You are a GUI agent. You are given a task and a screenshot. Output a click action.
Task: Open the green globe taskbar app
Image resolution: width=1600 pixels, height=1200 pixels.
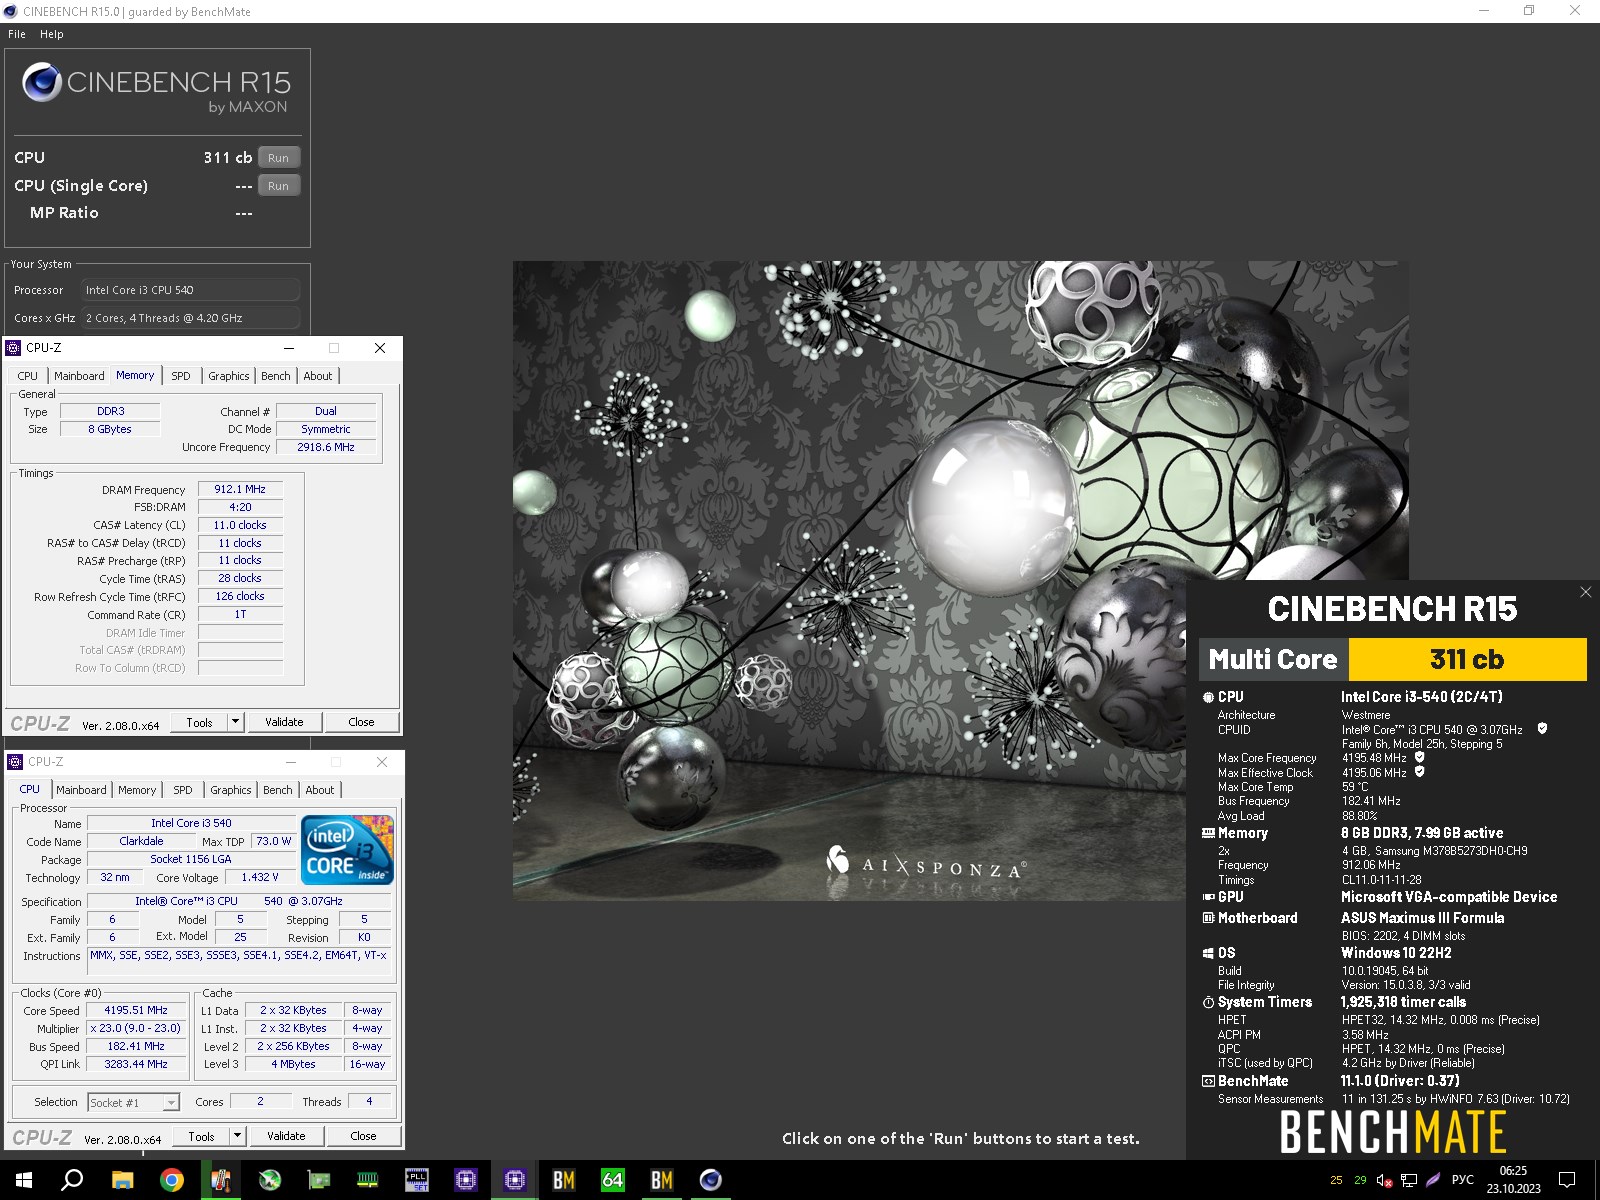coord(269,1180)
